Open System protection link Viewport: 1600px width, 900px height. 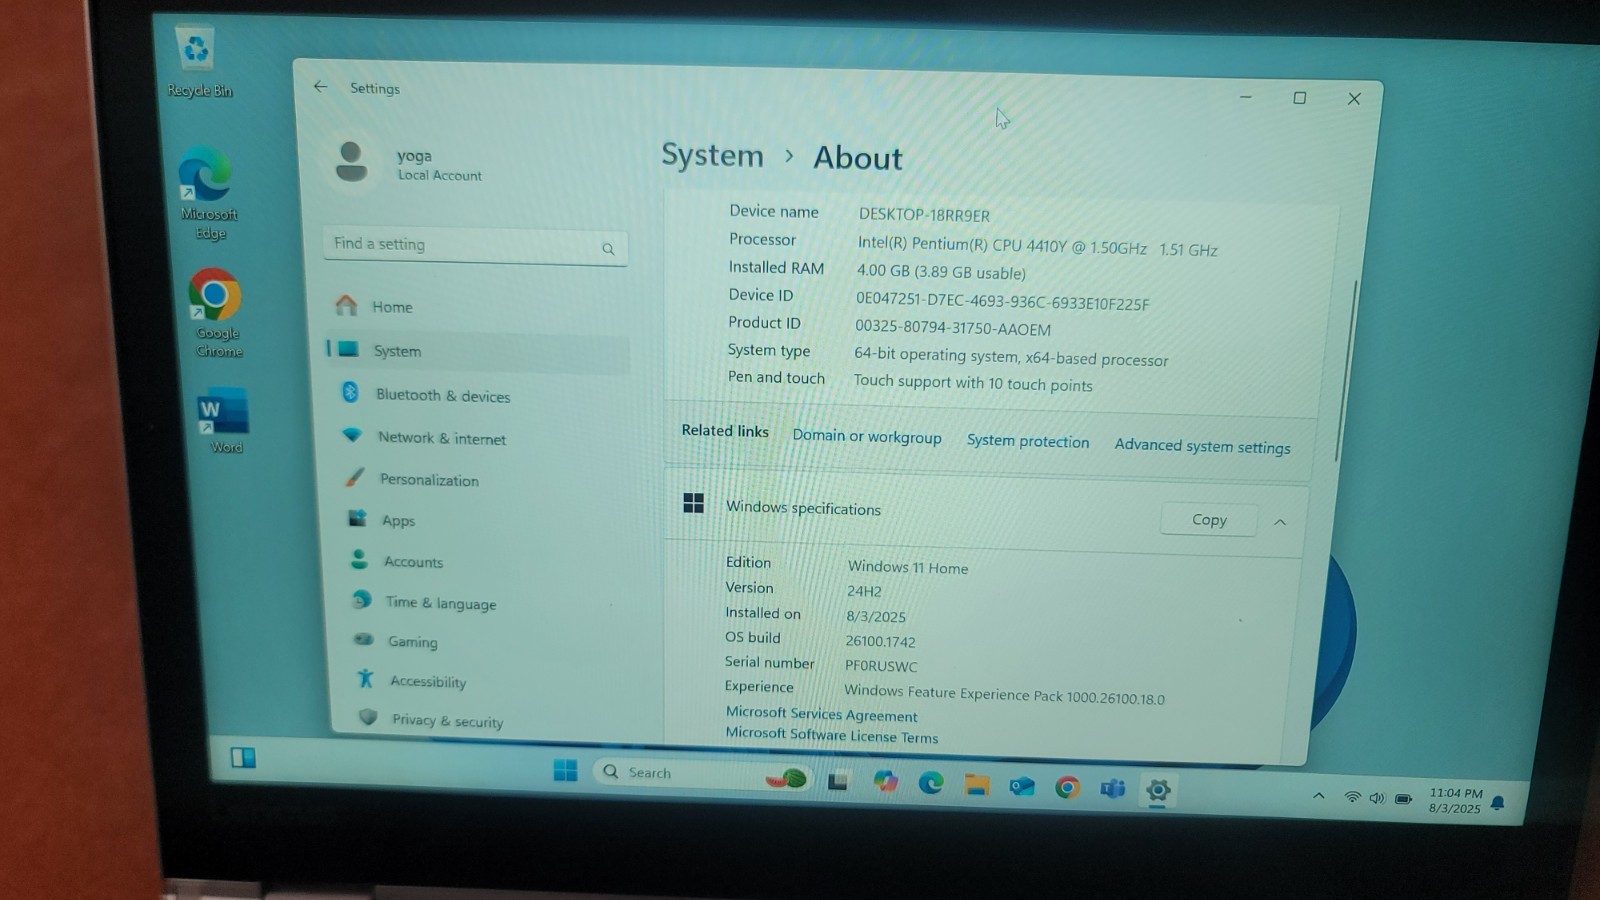pos(1028,441)
